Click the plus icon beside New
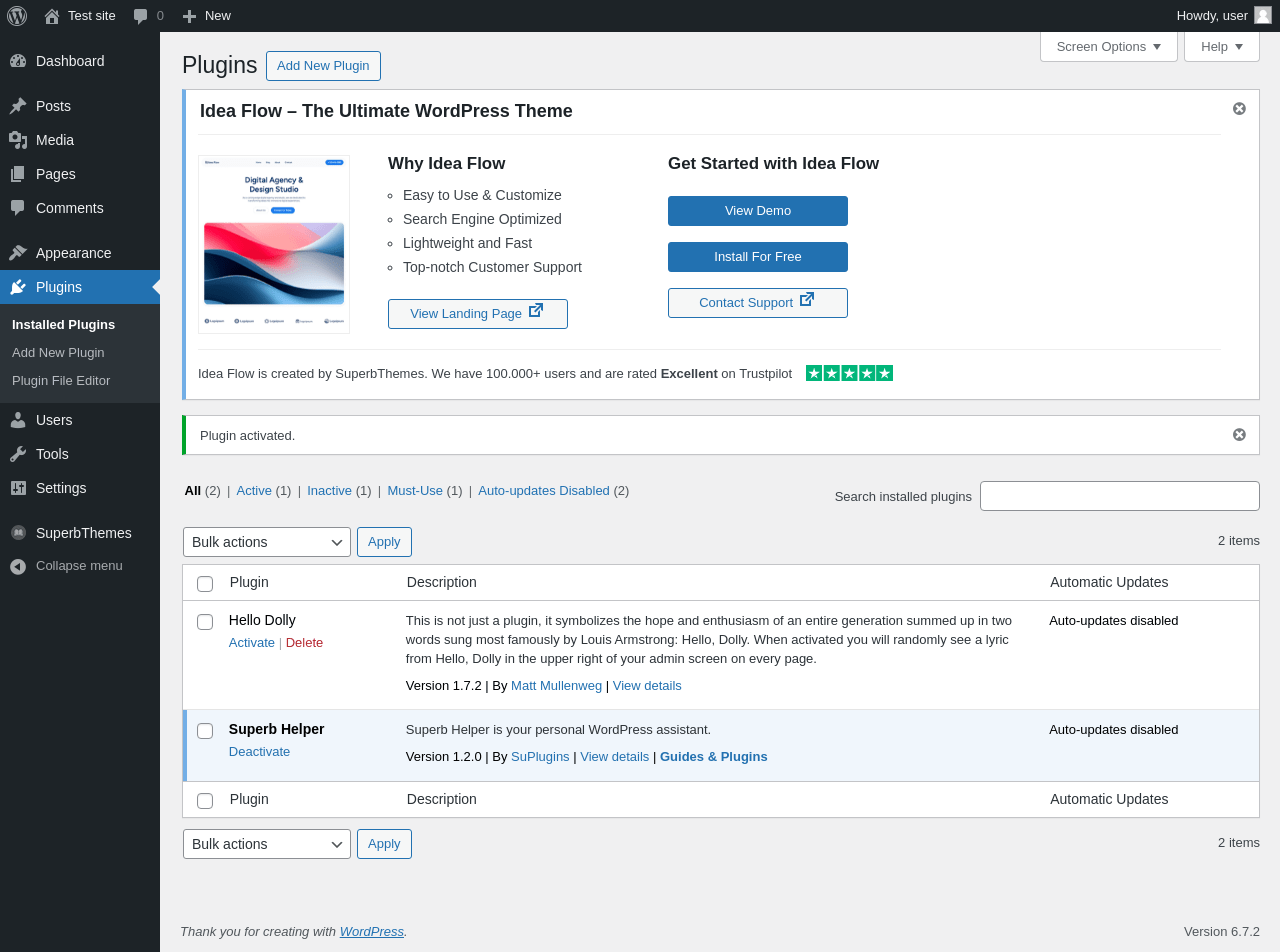This screenshot has height=952, width=1280. (x=189, y=16)
